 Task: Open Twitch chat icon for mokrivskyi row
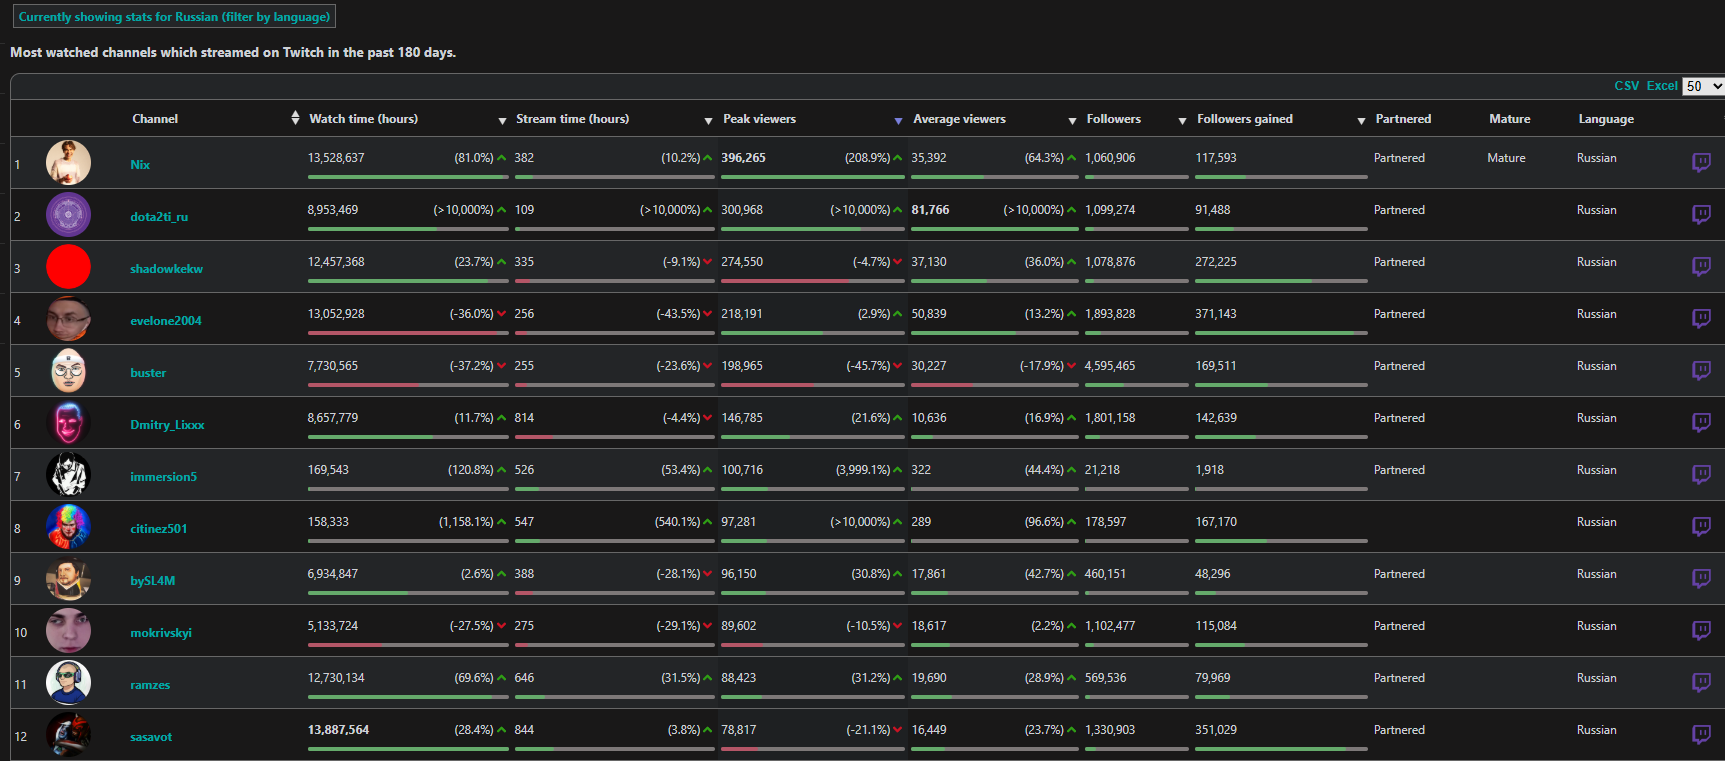pos(1701,630)
